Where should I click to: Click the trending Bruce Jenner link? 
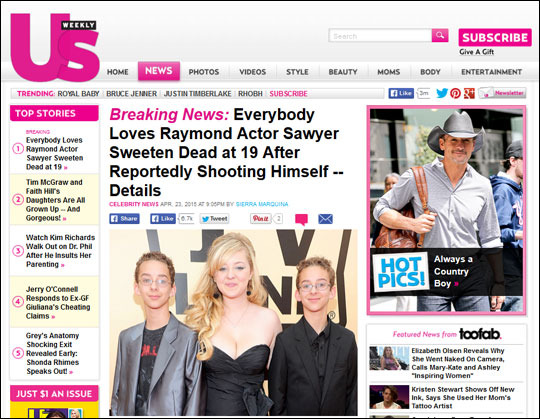pyautogui.click(x=132, y=94)
